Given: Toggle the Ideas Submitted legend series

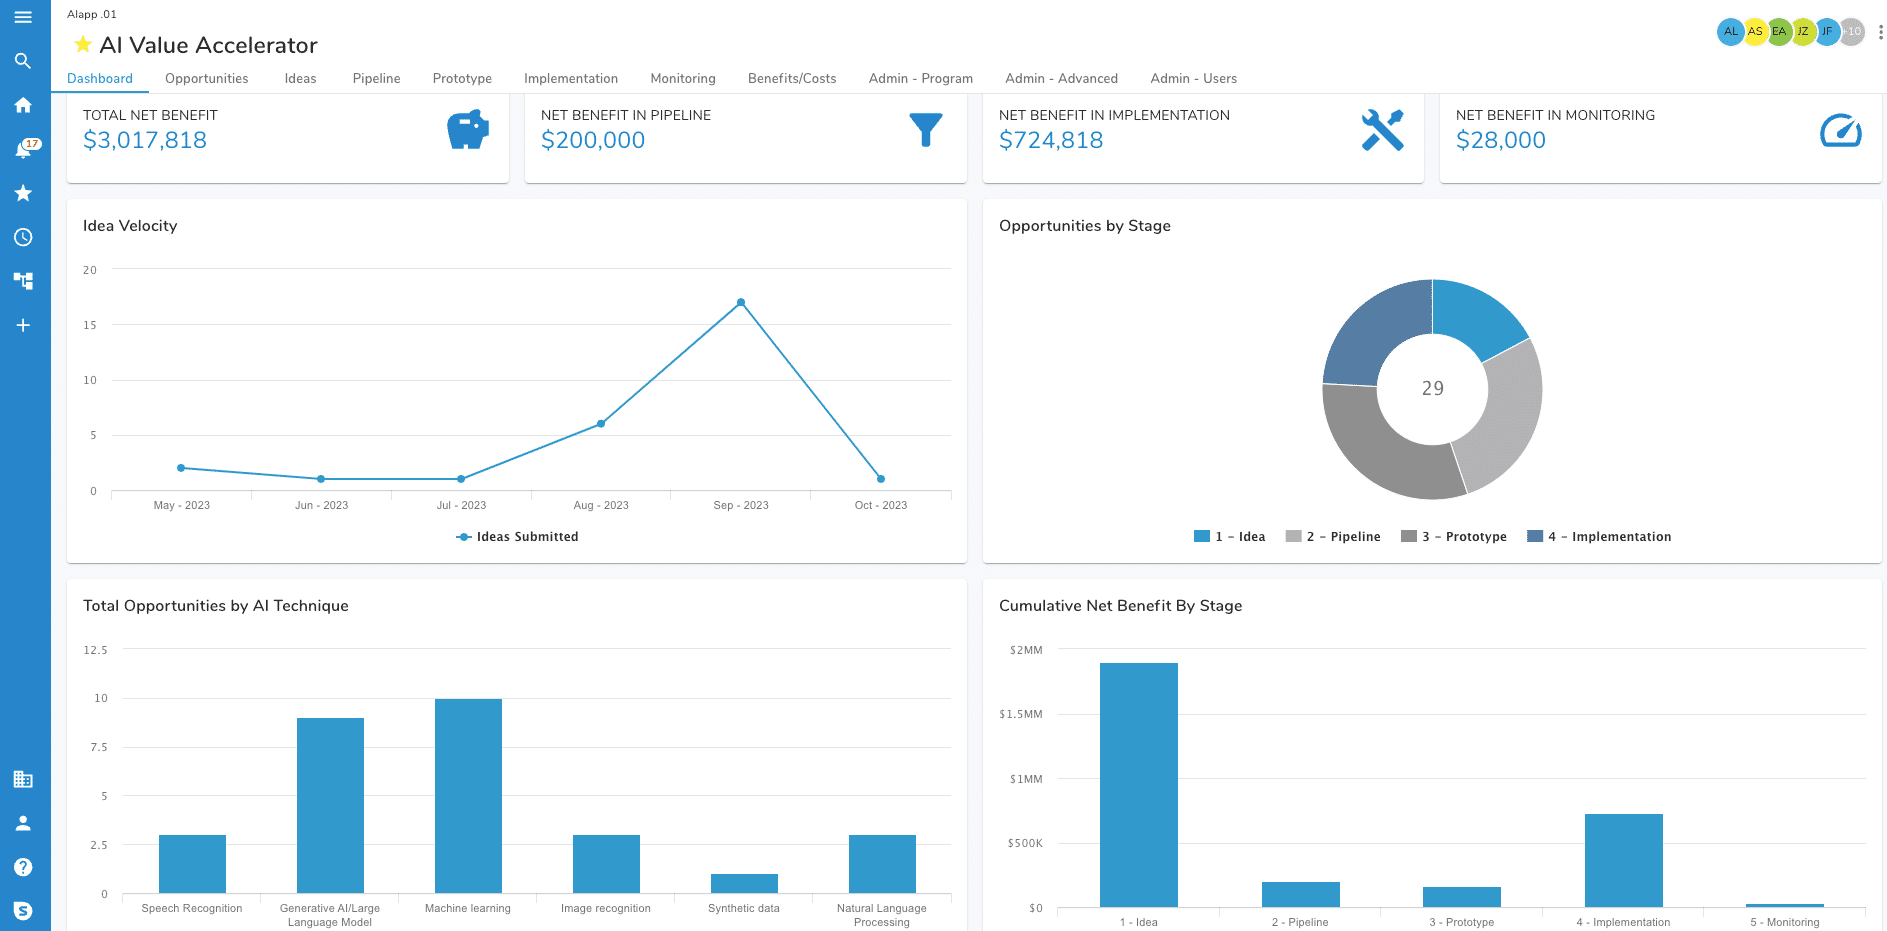Looking at the screenshot, I should coord(517,537).
